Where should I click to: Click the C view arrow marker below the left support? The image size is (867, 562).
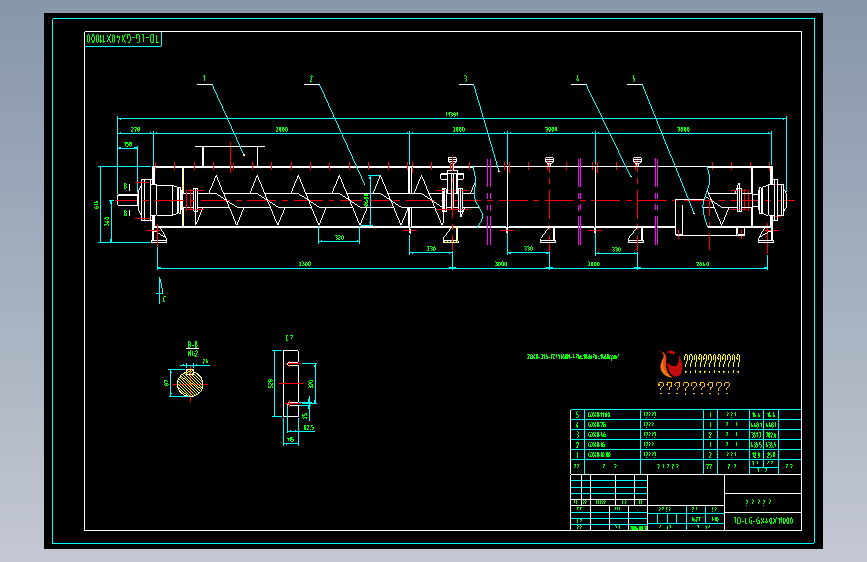[161, 291]
